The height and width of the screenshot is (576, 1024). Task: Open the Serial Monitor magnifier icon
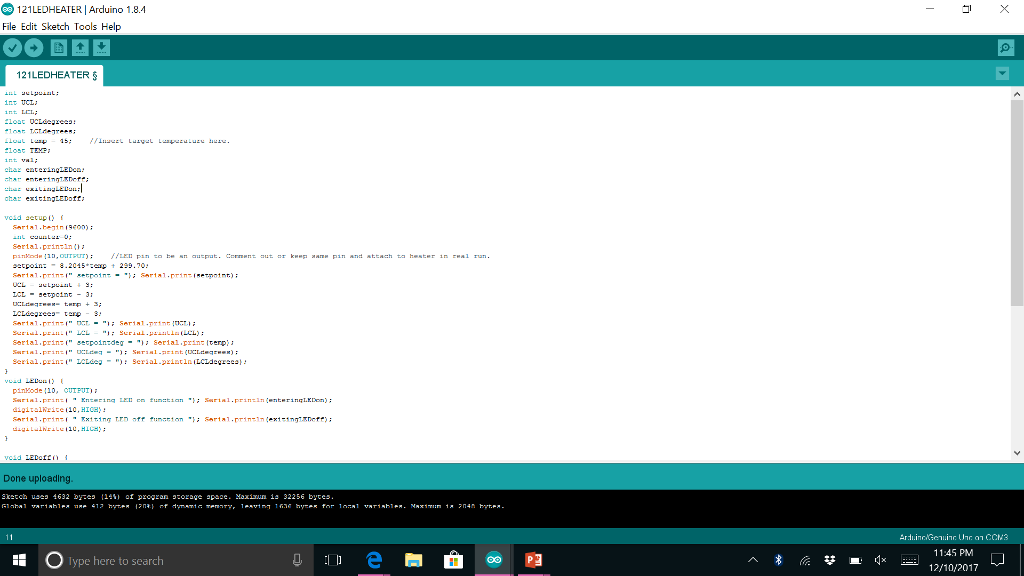[x=1005, y=47]
